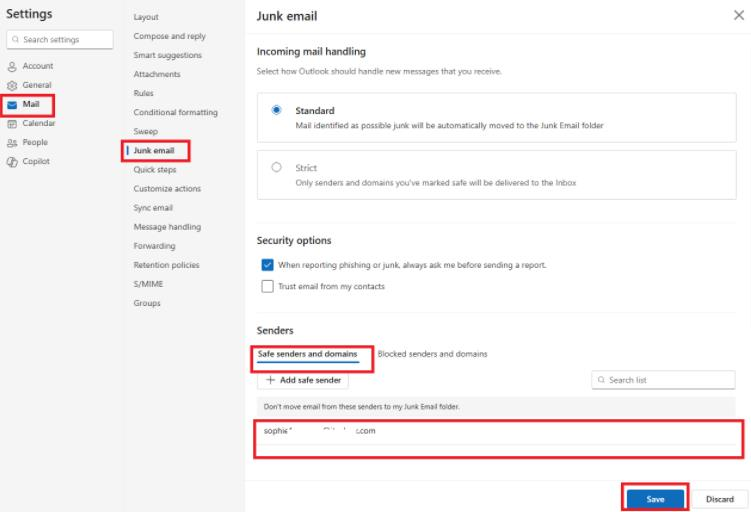Click the Account person icon
The image size is (751, 512).
(12, 67)
